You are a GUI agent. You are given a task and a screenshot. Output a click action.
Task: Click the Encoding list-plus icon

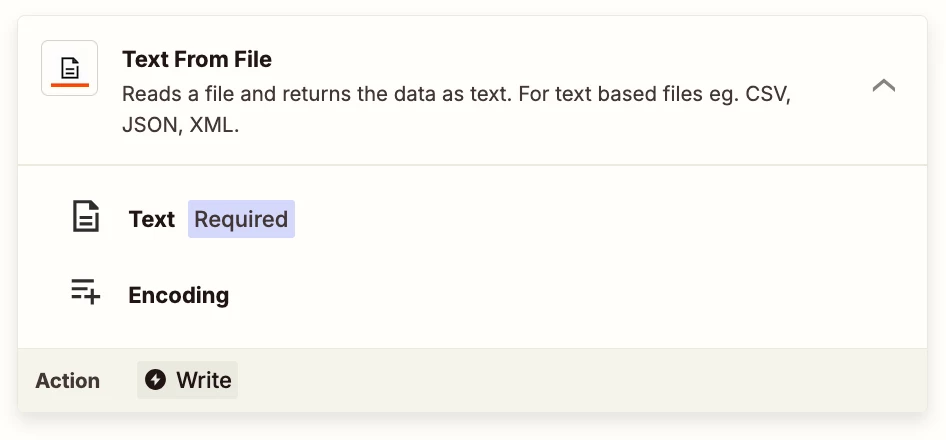[86, 293]
